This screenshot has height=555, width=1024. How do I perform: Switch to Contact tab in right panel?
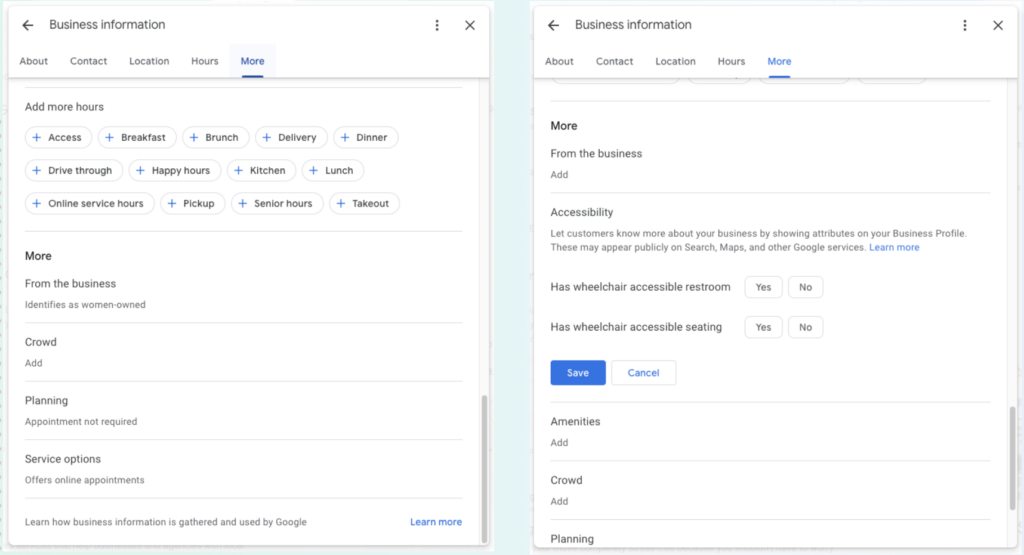614,61
